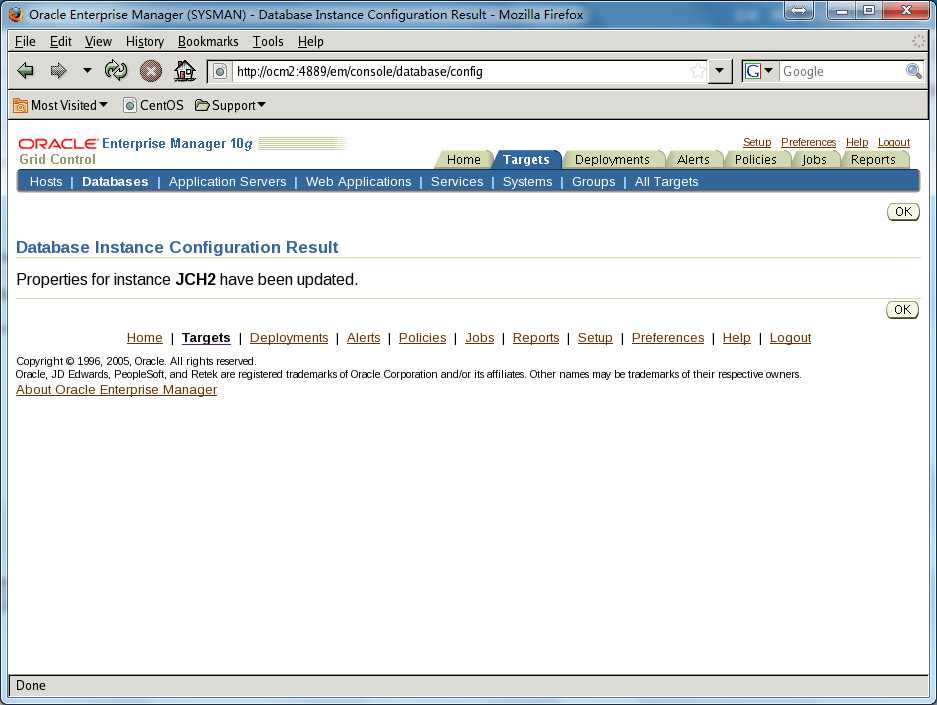937x705 pixels.
Task: Click the footer Alerts link
Action: click(x=363, y=338)
